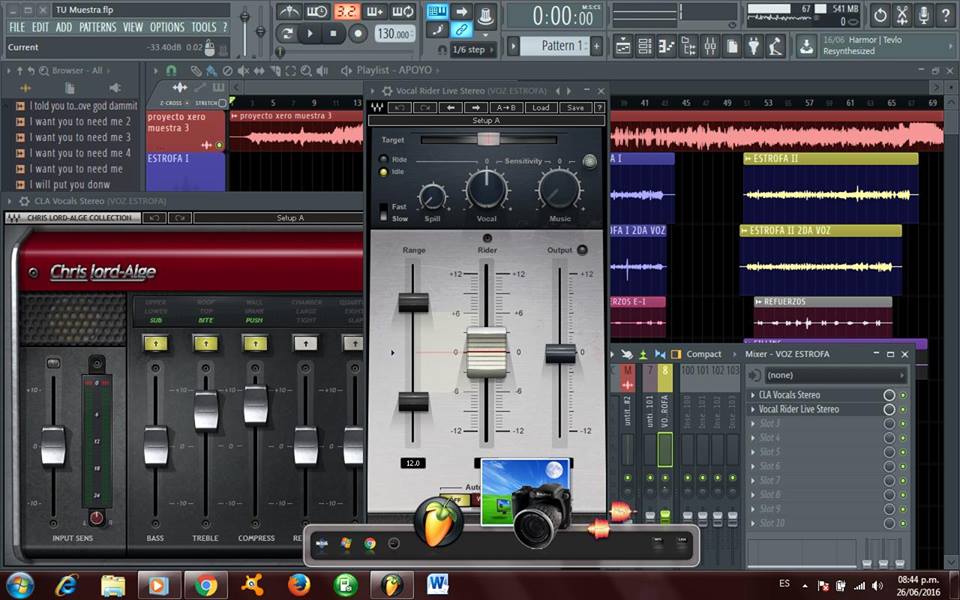
Task: Select 'I want you to need me 2' in Browser
Action: 80,121
